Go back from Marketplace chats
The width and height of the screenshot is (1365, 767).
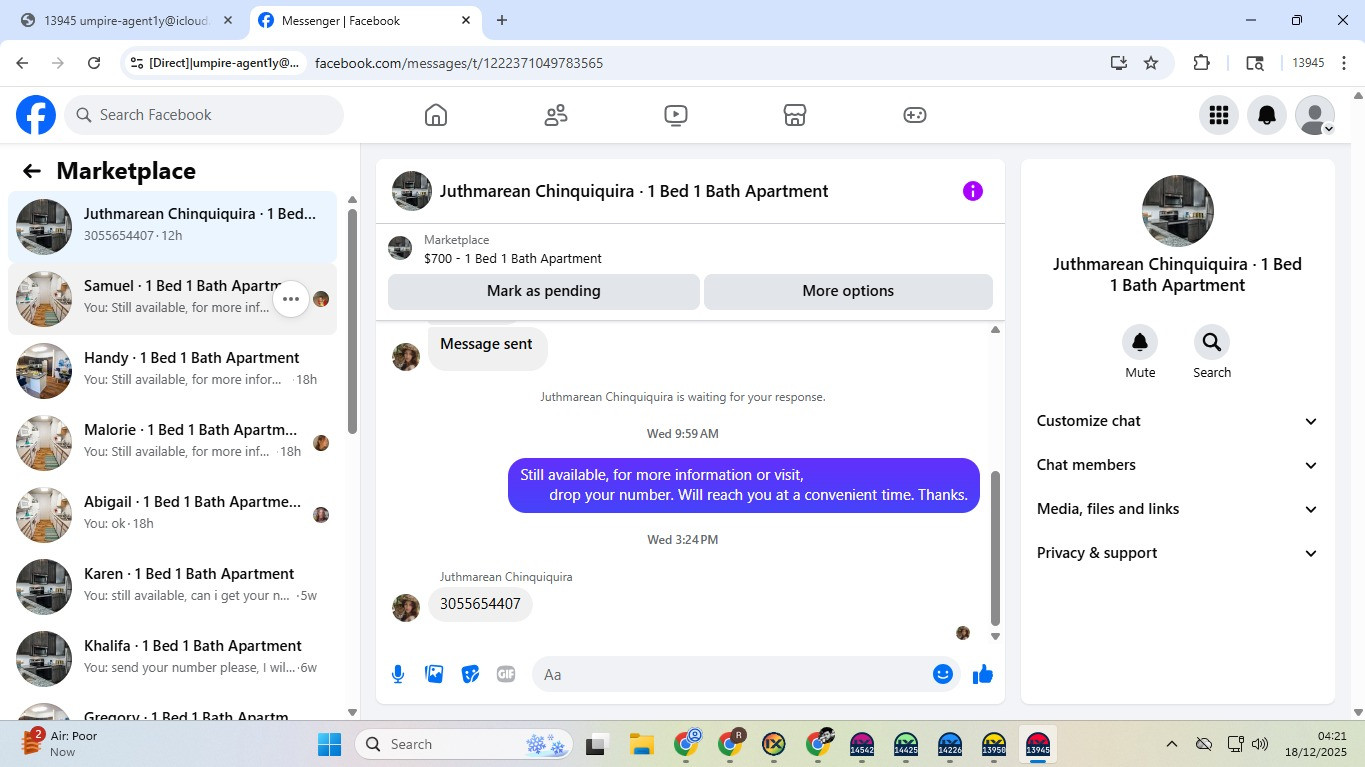[x=32, y=171]
